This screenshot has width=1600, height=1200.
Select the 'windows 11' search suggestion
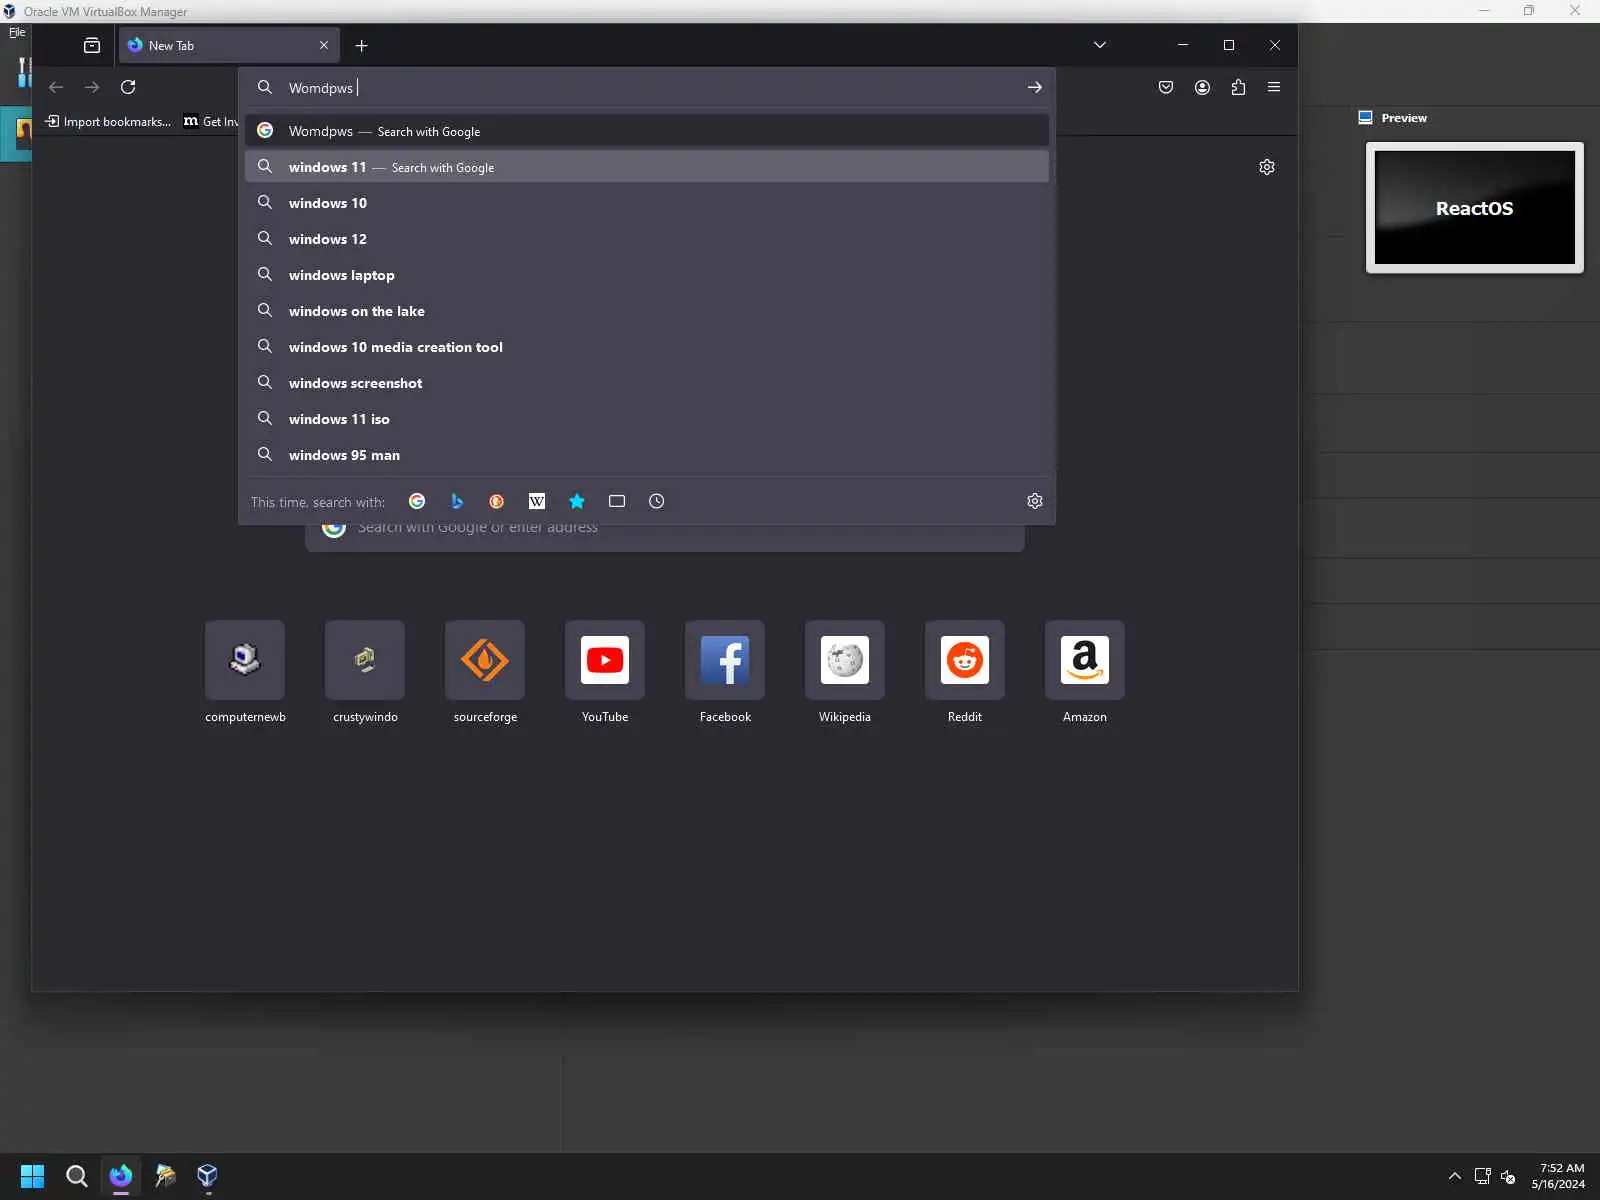click(647, 167)
